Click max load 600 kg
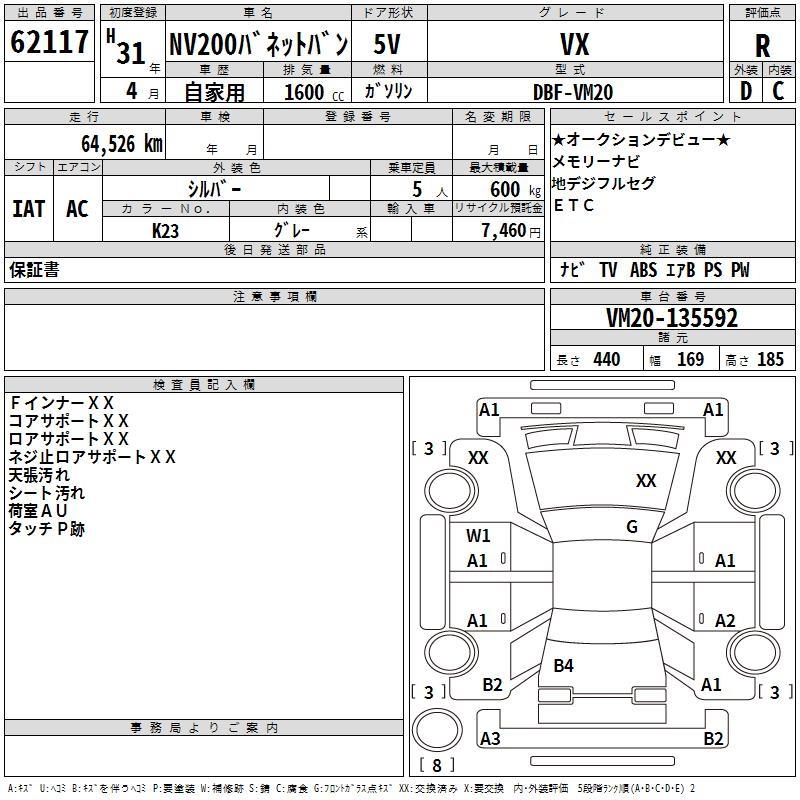The height and width of the screenshot is (800, 800). click(x=515, y=189)
